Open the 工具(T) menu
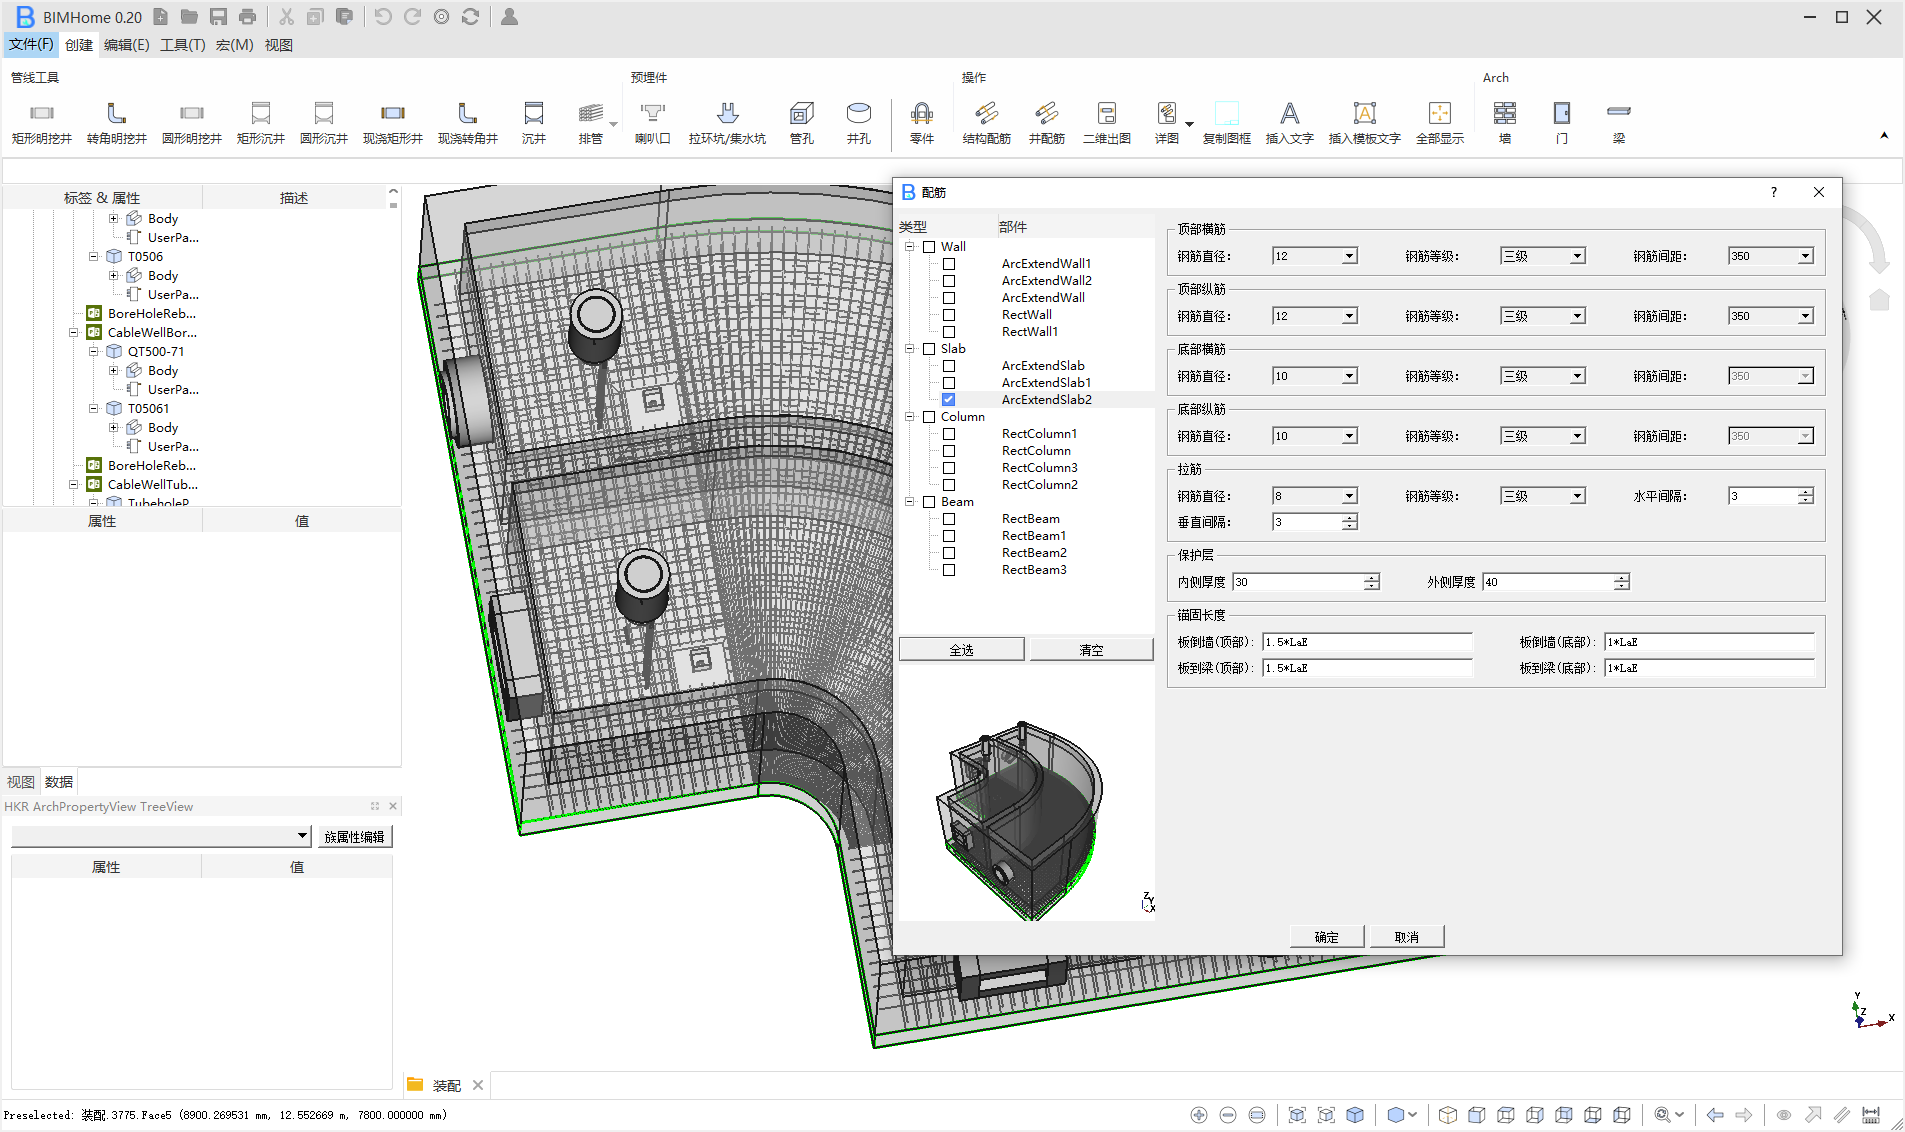1905x1132 pixels. 183,45
